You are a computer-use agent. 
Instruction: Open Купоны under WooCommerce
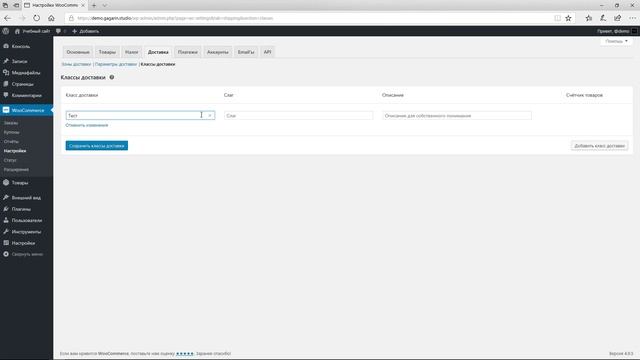pos(11,132)
